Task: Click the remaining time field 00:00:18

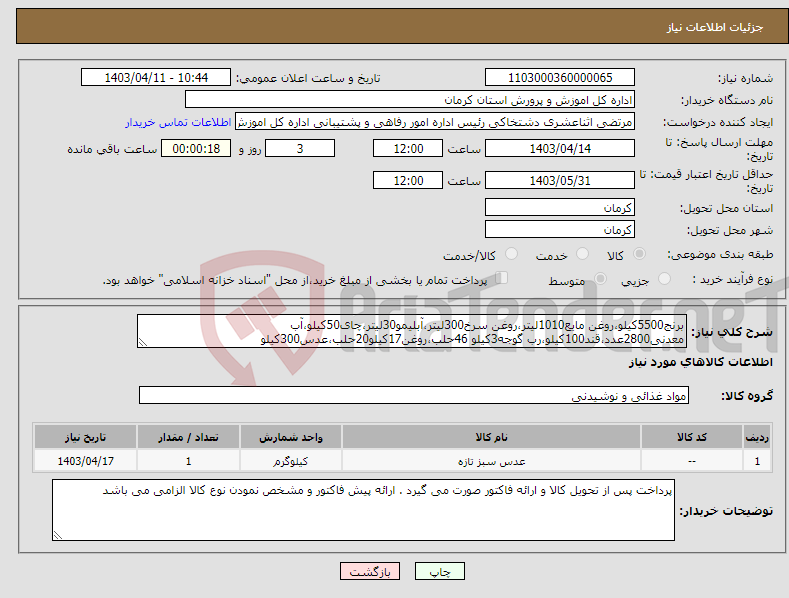Action: coord(196,148)
